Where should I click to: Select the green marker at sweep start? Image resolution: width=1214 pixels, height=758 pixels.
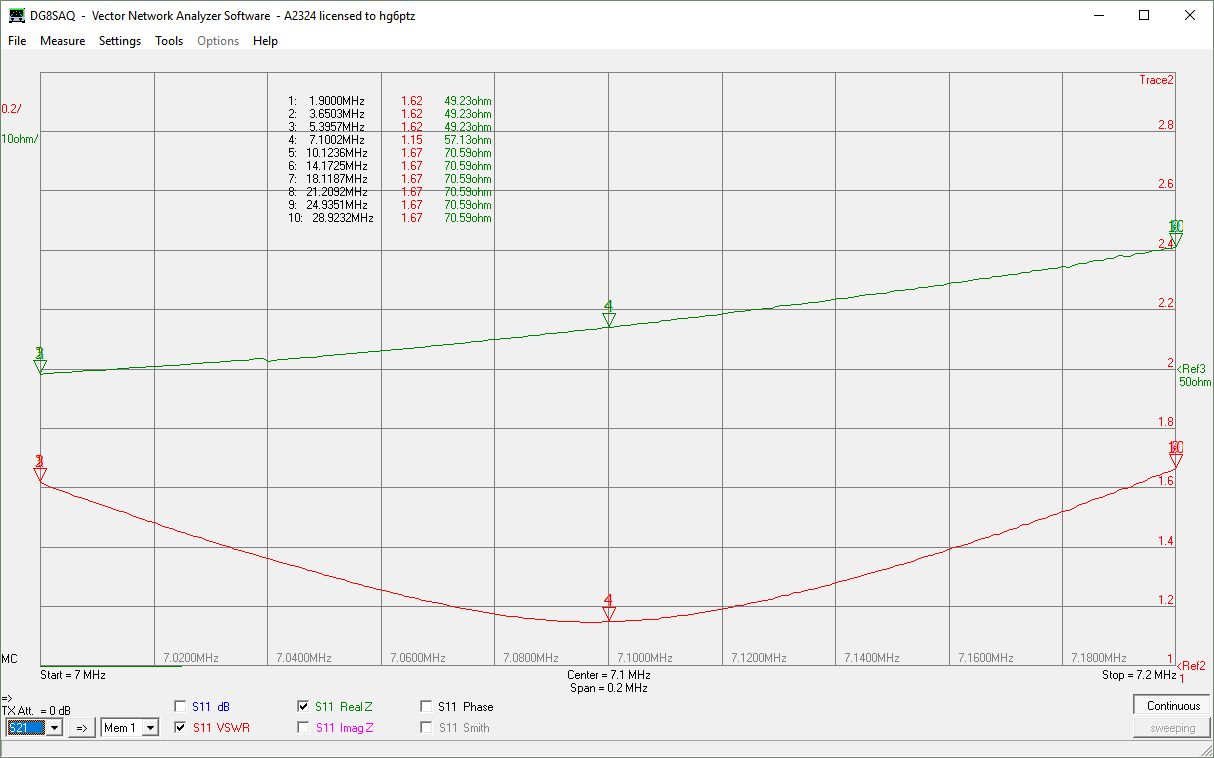41,366
